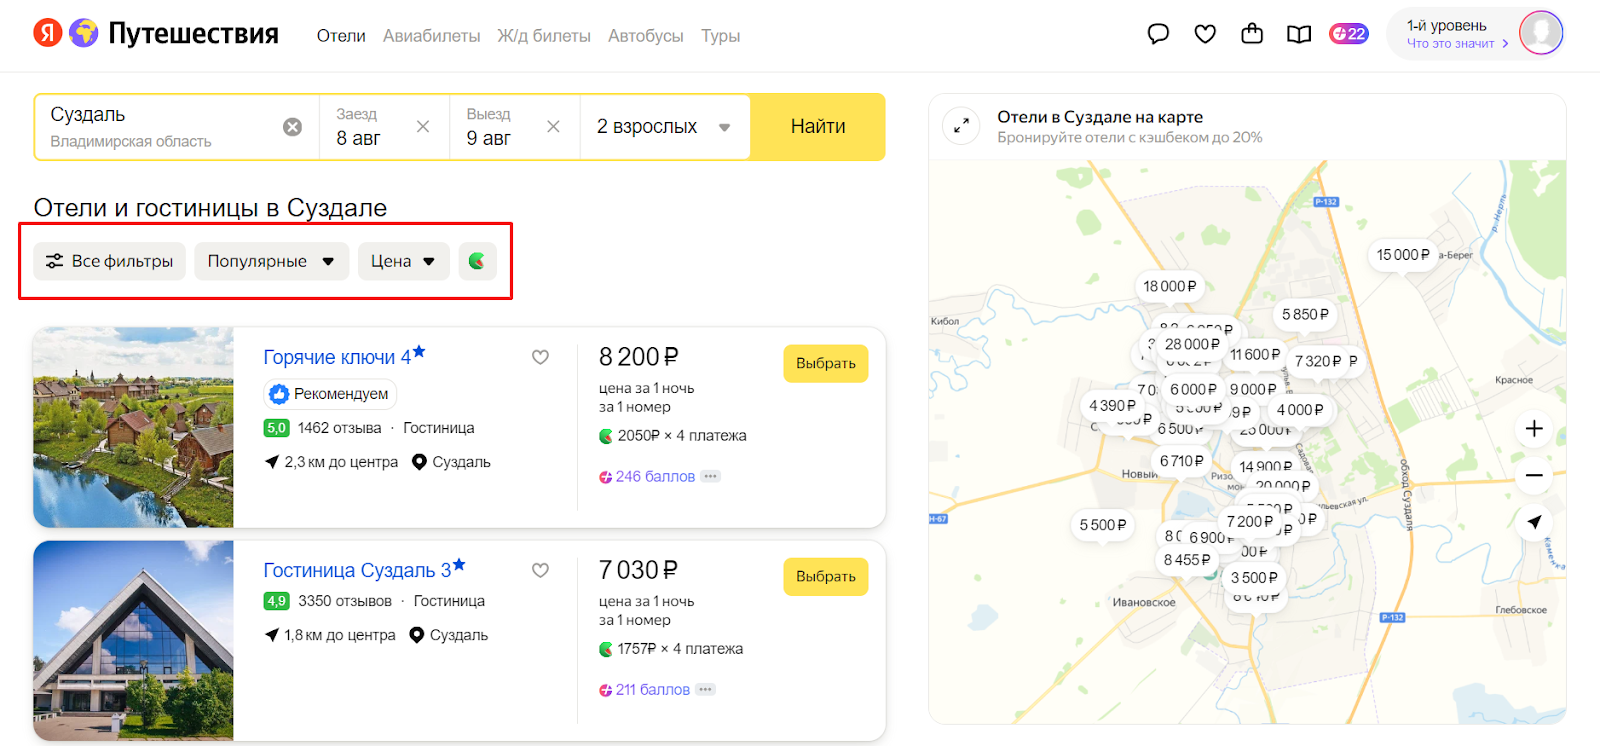This screenshot has height=746, width=1600.
Task: Open points details next to 246 баллов
Action: click(710, 476)
